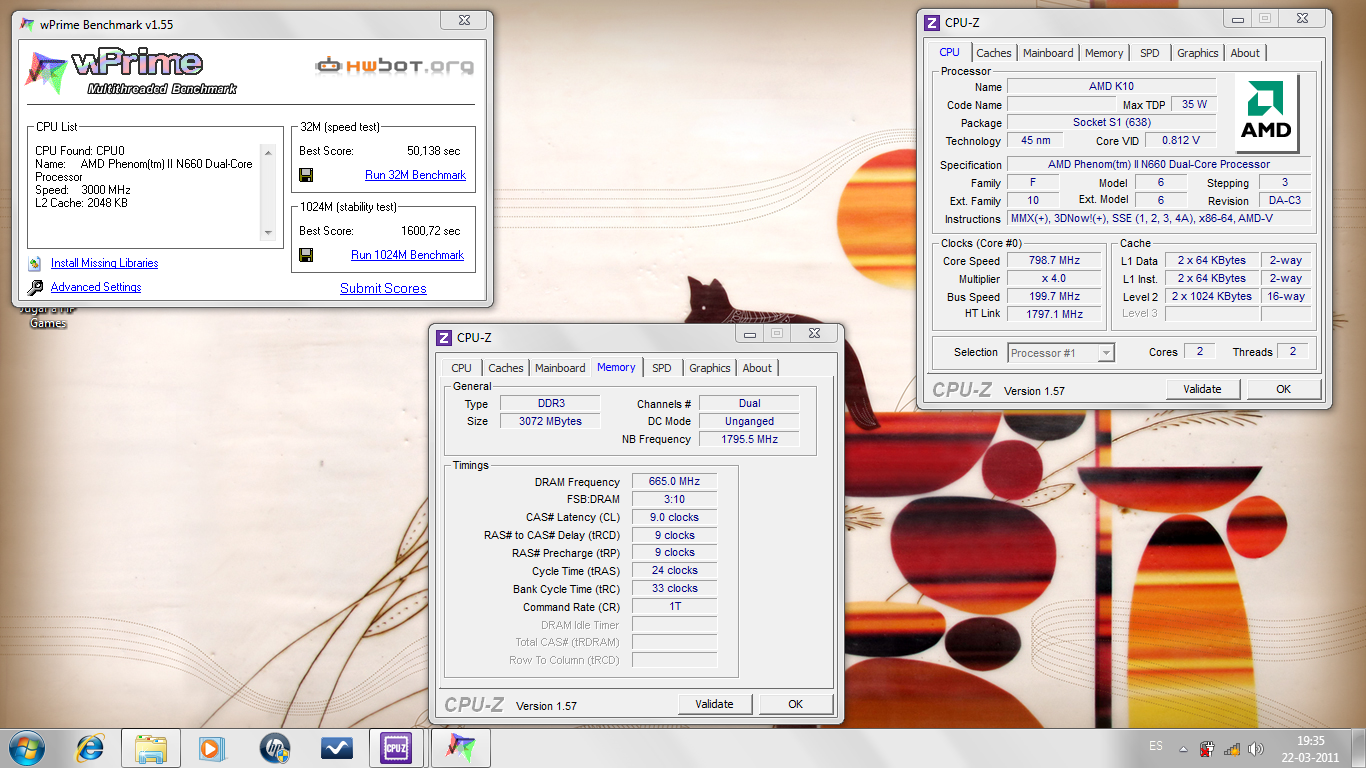This screenshot has height=768, width=1366.
Task: Open the Windows Start menu
Action: pyautogui.click(x=26, y=748)
